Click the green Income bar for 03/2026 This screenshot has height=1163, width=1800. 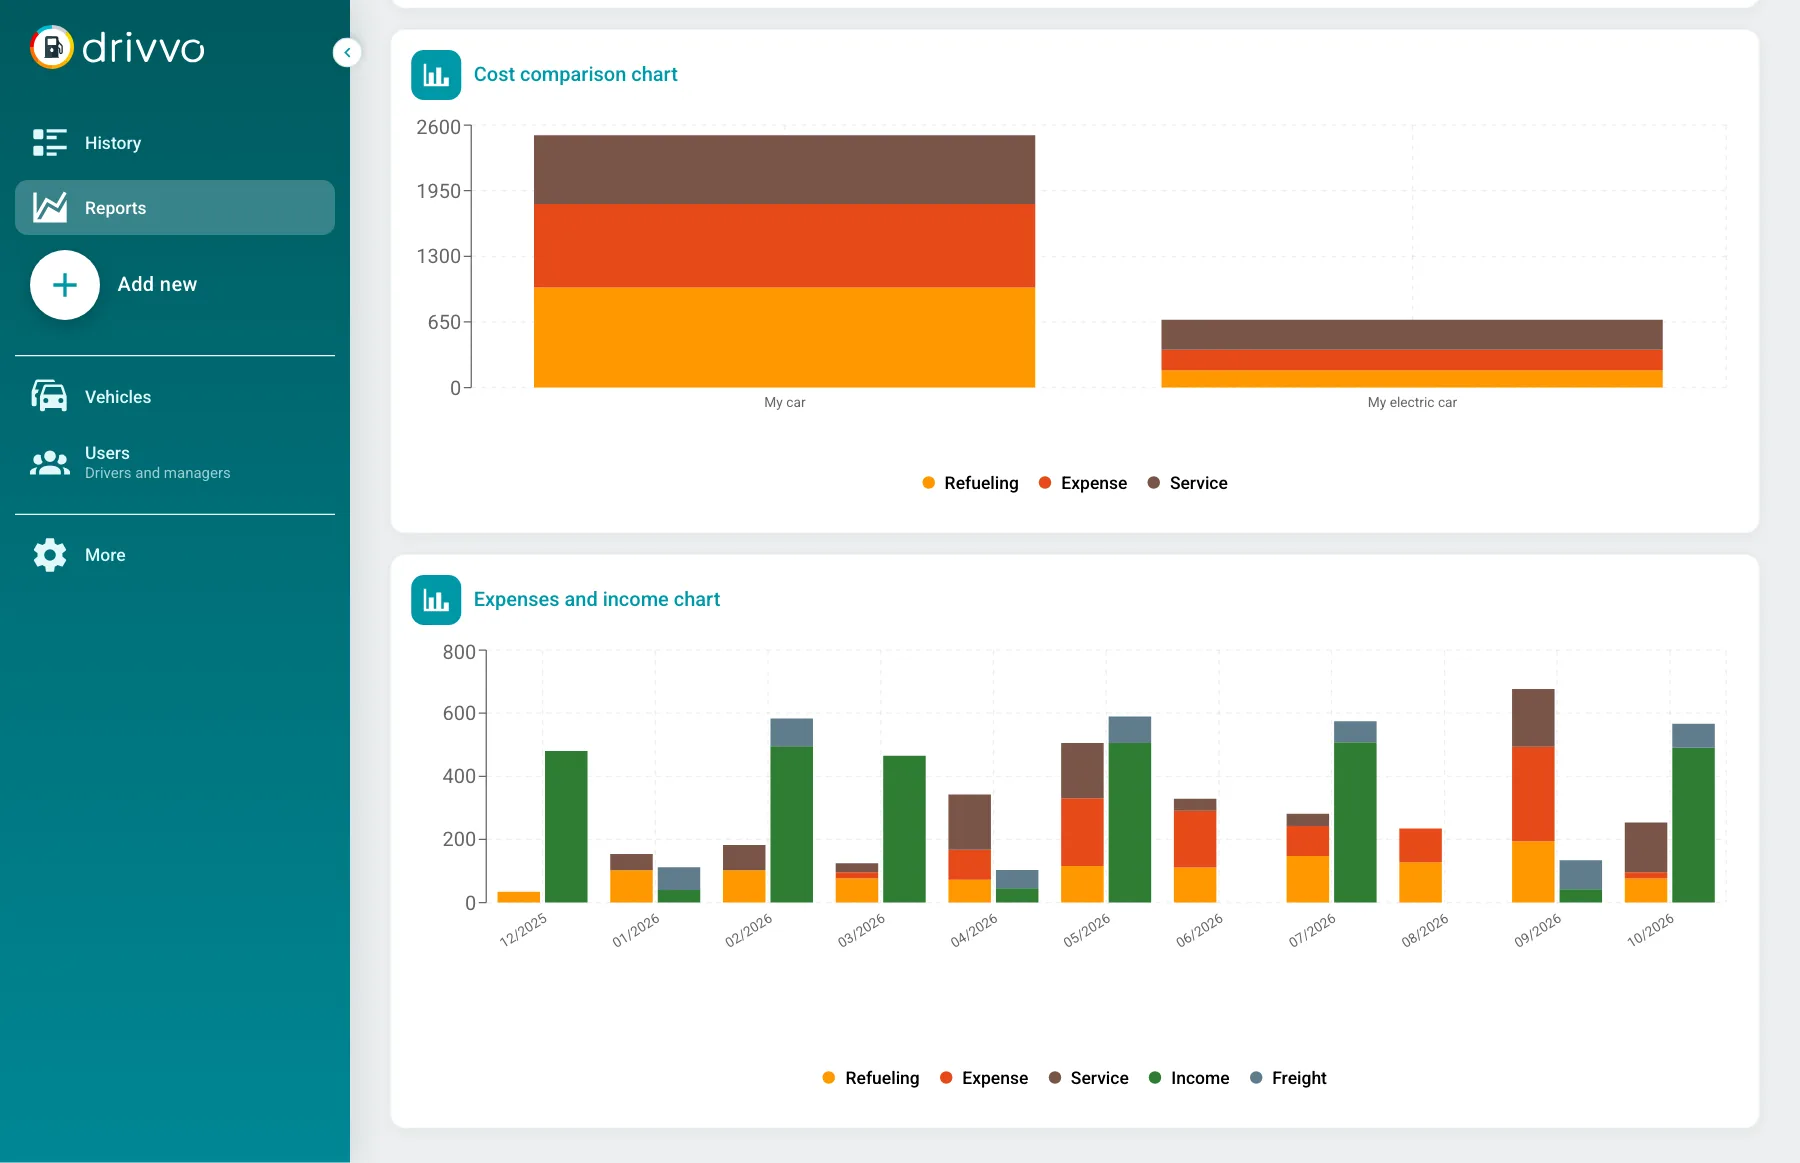tap(904, 829)
